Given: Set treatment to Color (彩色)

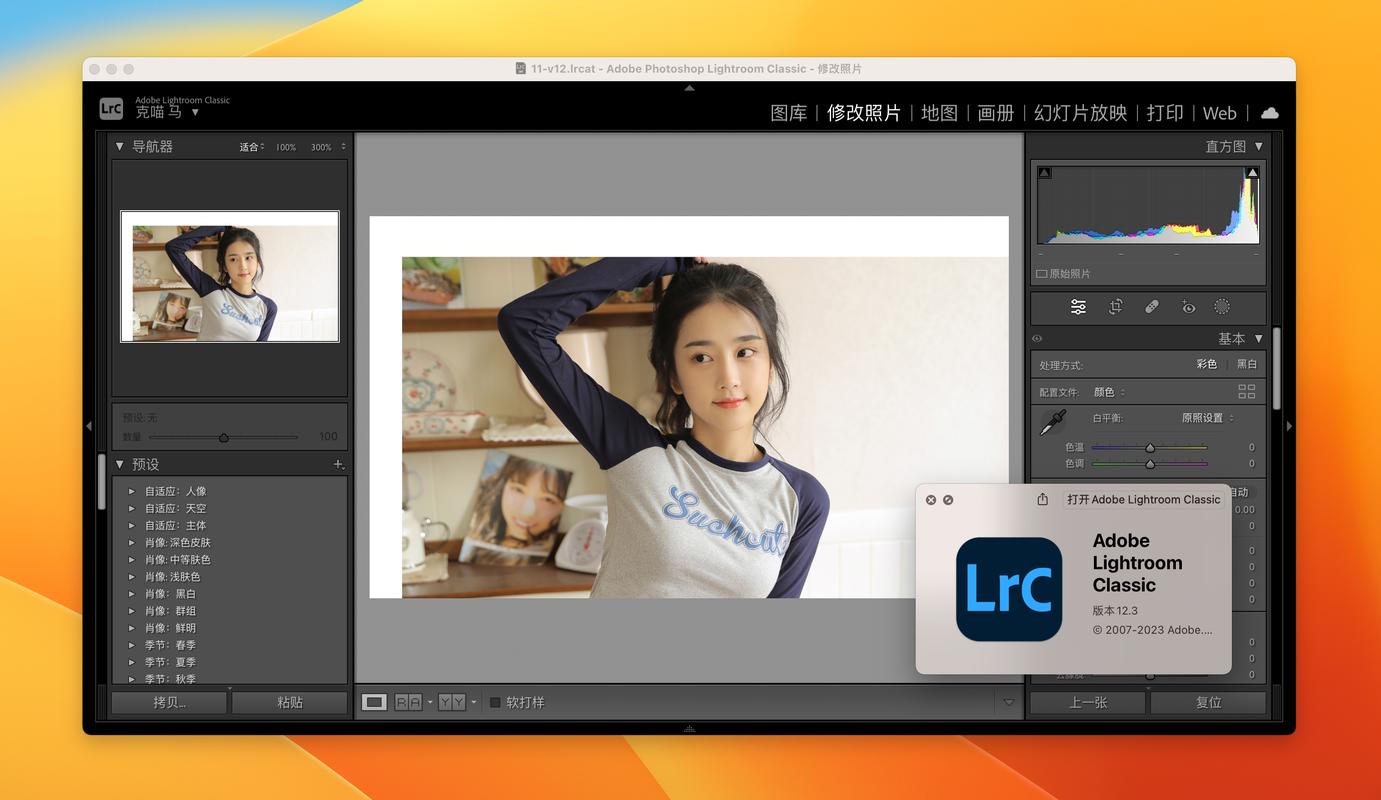Looking at the screenshot, I should pyautogui.click(x=1207, y=364).
